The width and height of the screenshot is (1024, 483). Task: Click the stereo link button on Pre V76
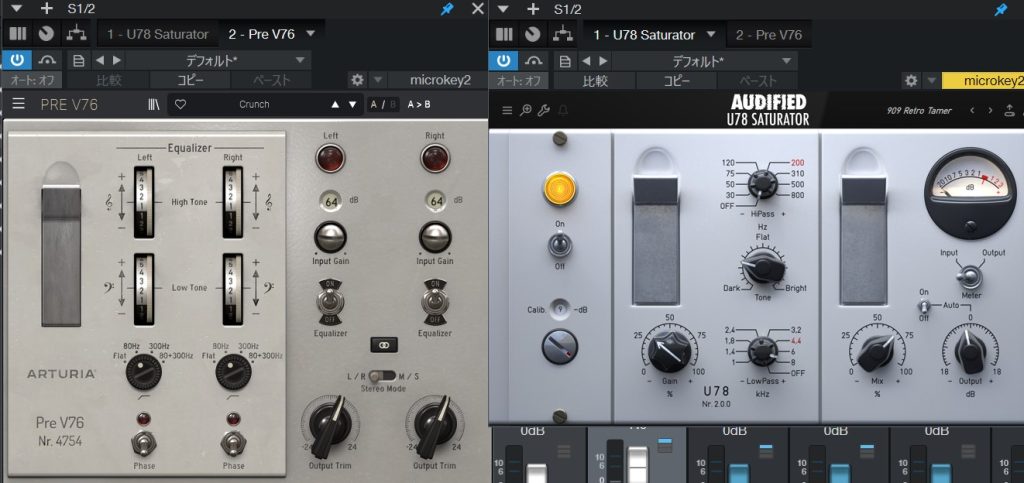pyautogui.click(x=384, y=343)
